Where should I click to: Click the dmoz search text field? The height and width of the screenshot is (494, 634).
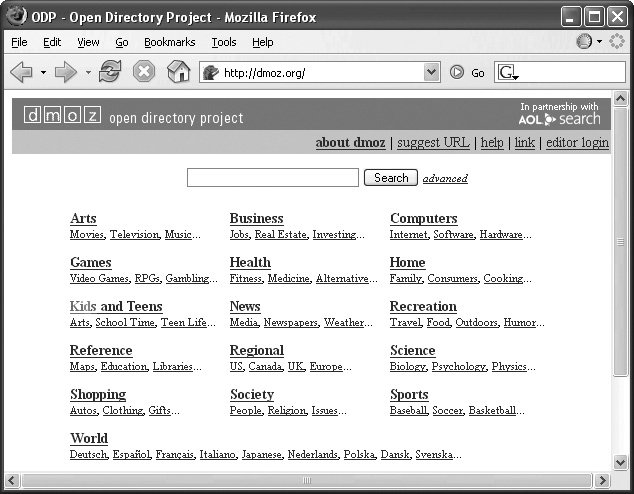click(272, 178)
